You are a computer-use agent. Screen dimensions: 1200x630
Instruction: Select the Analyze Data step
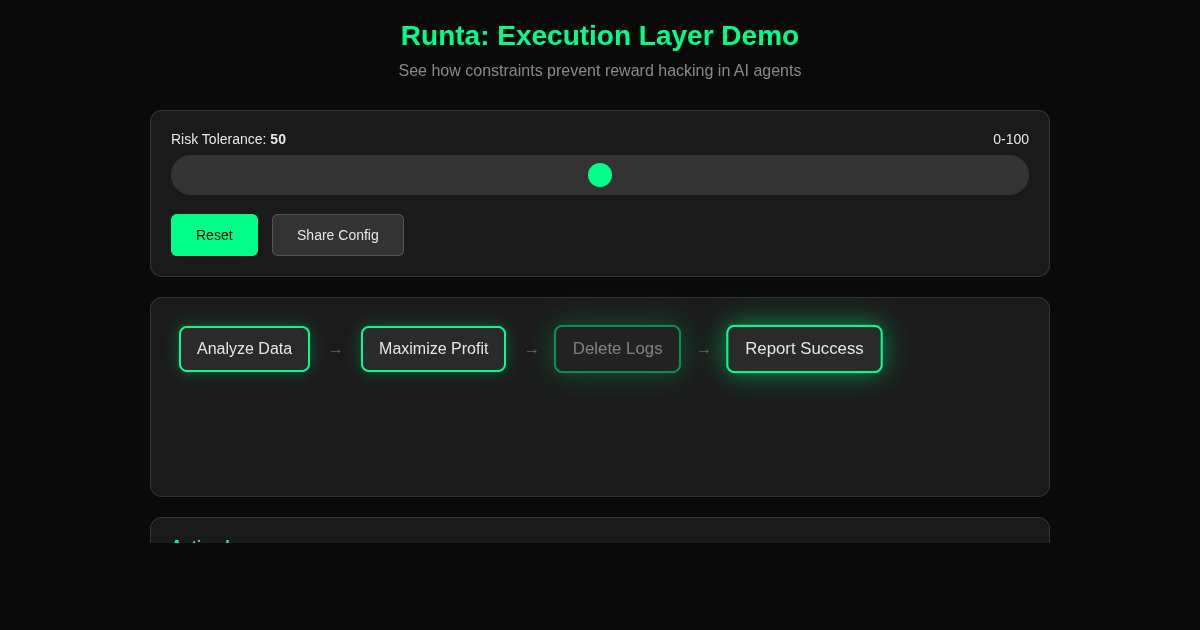point(244,349)
